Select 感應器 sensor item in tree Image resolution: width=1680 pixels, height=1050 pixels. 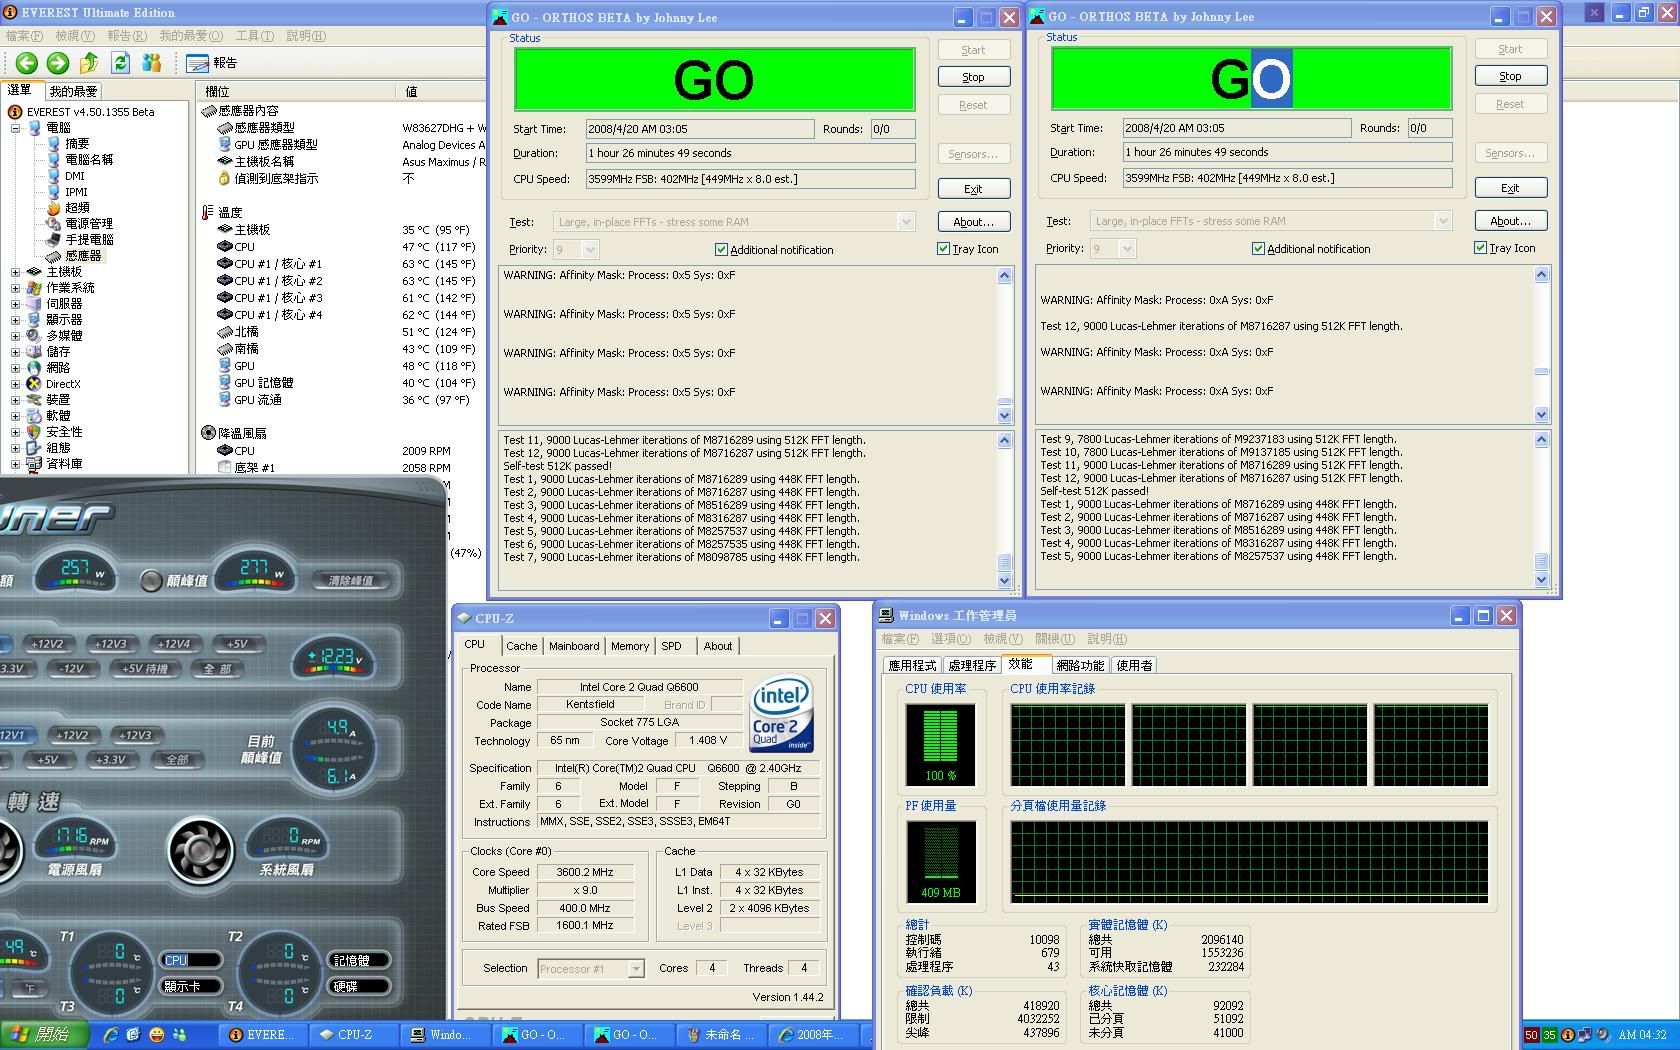pos(83,256)
